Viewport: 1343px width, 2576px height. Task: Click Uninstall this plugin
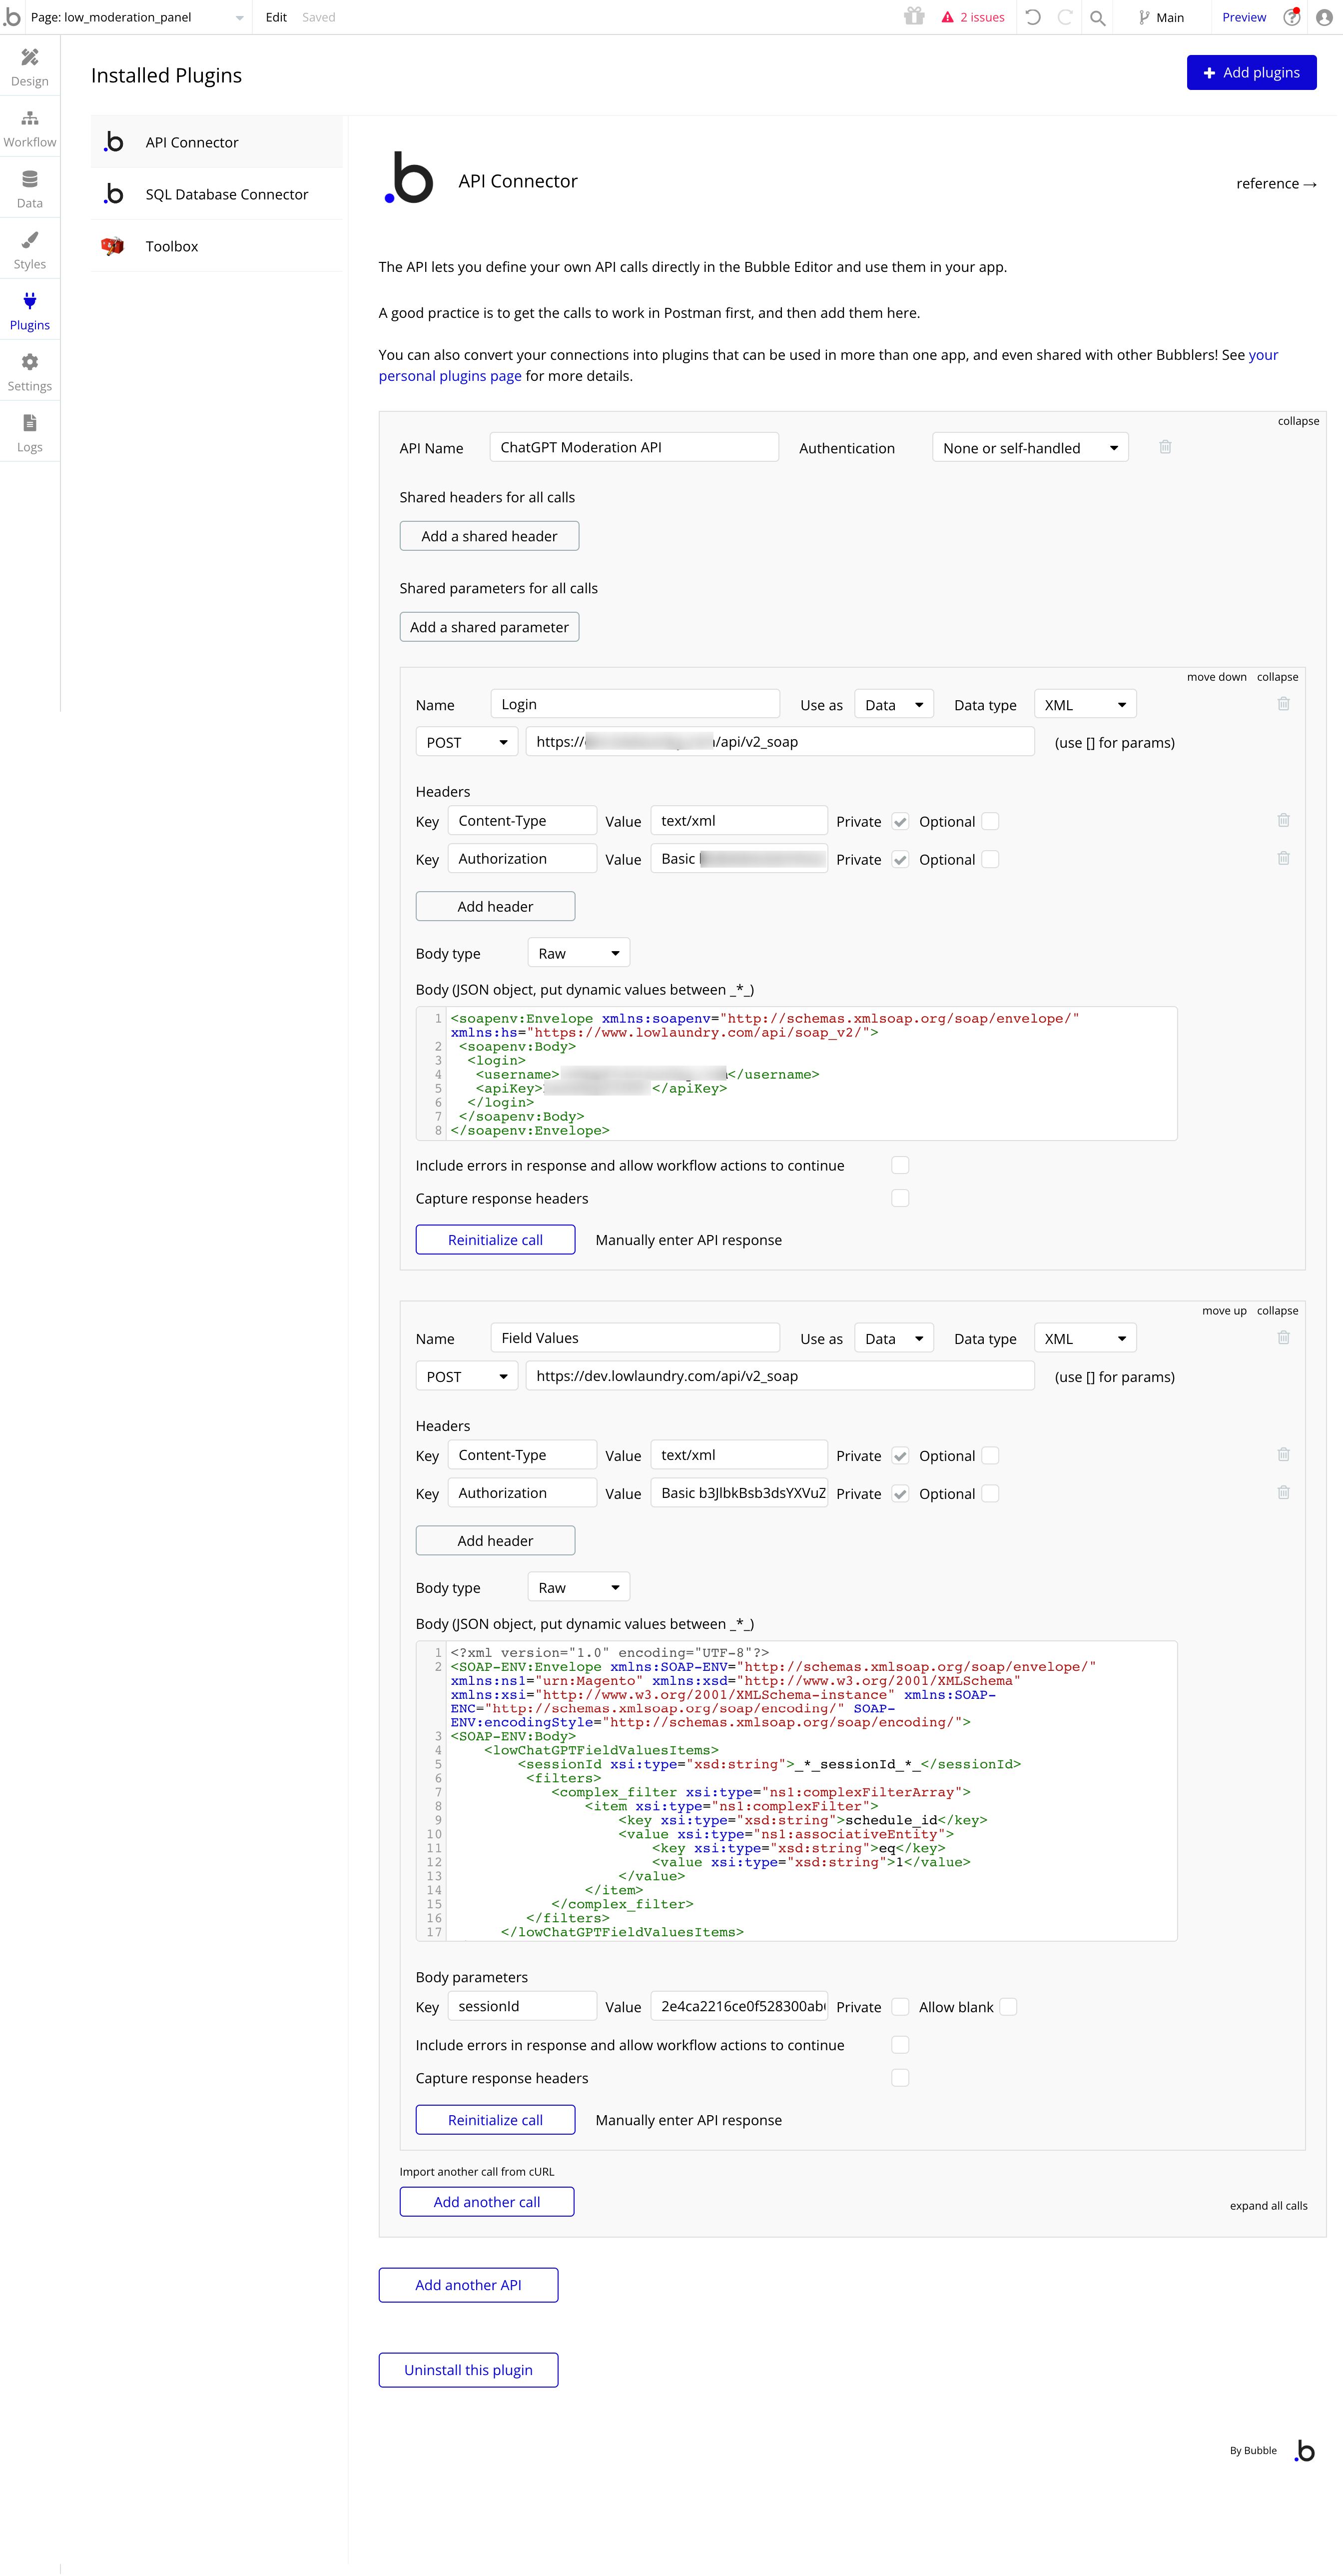[x=468, y=2370]
